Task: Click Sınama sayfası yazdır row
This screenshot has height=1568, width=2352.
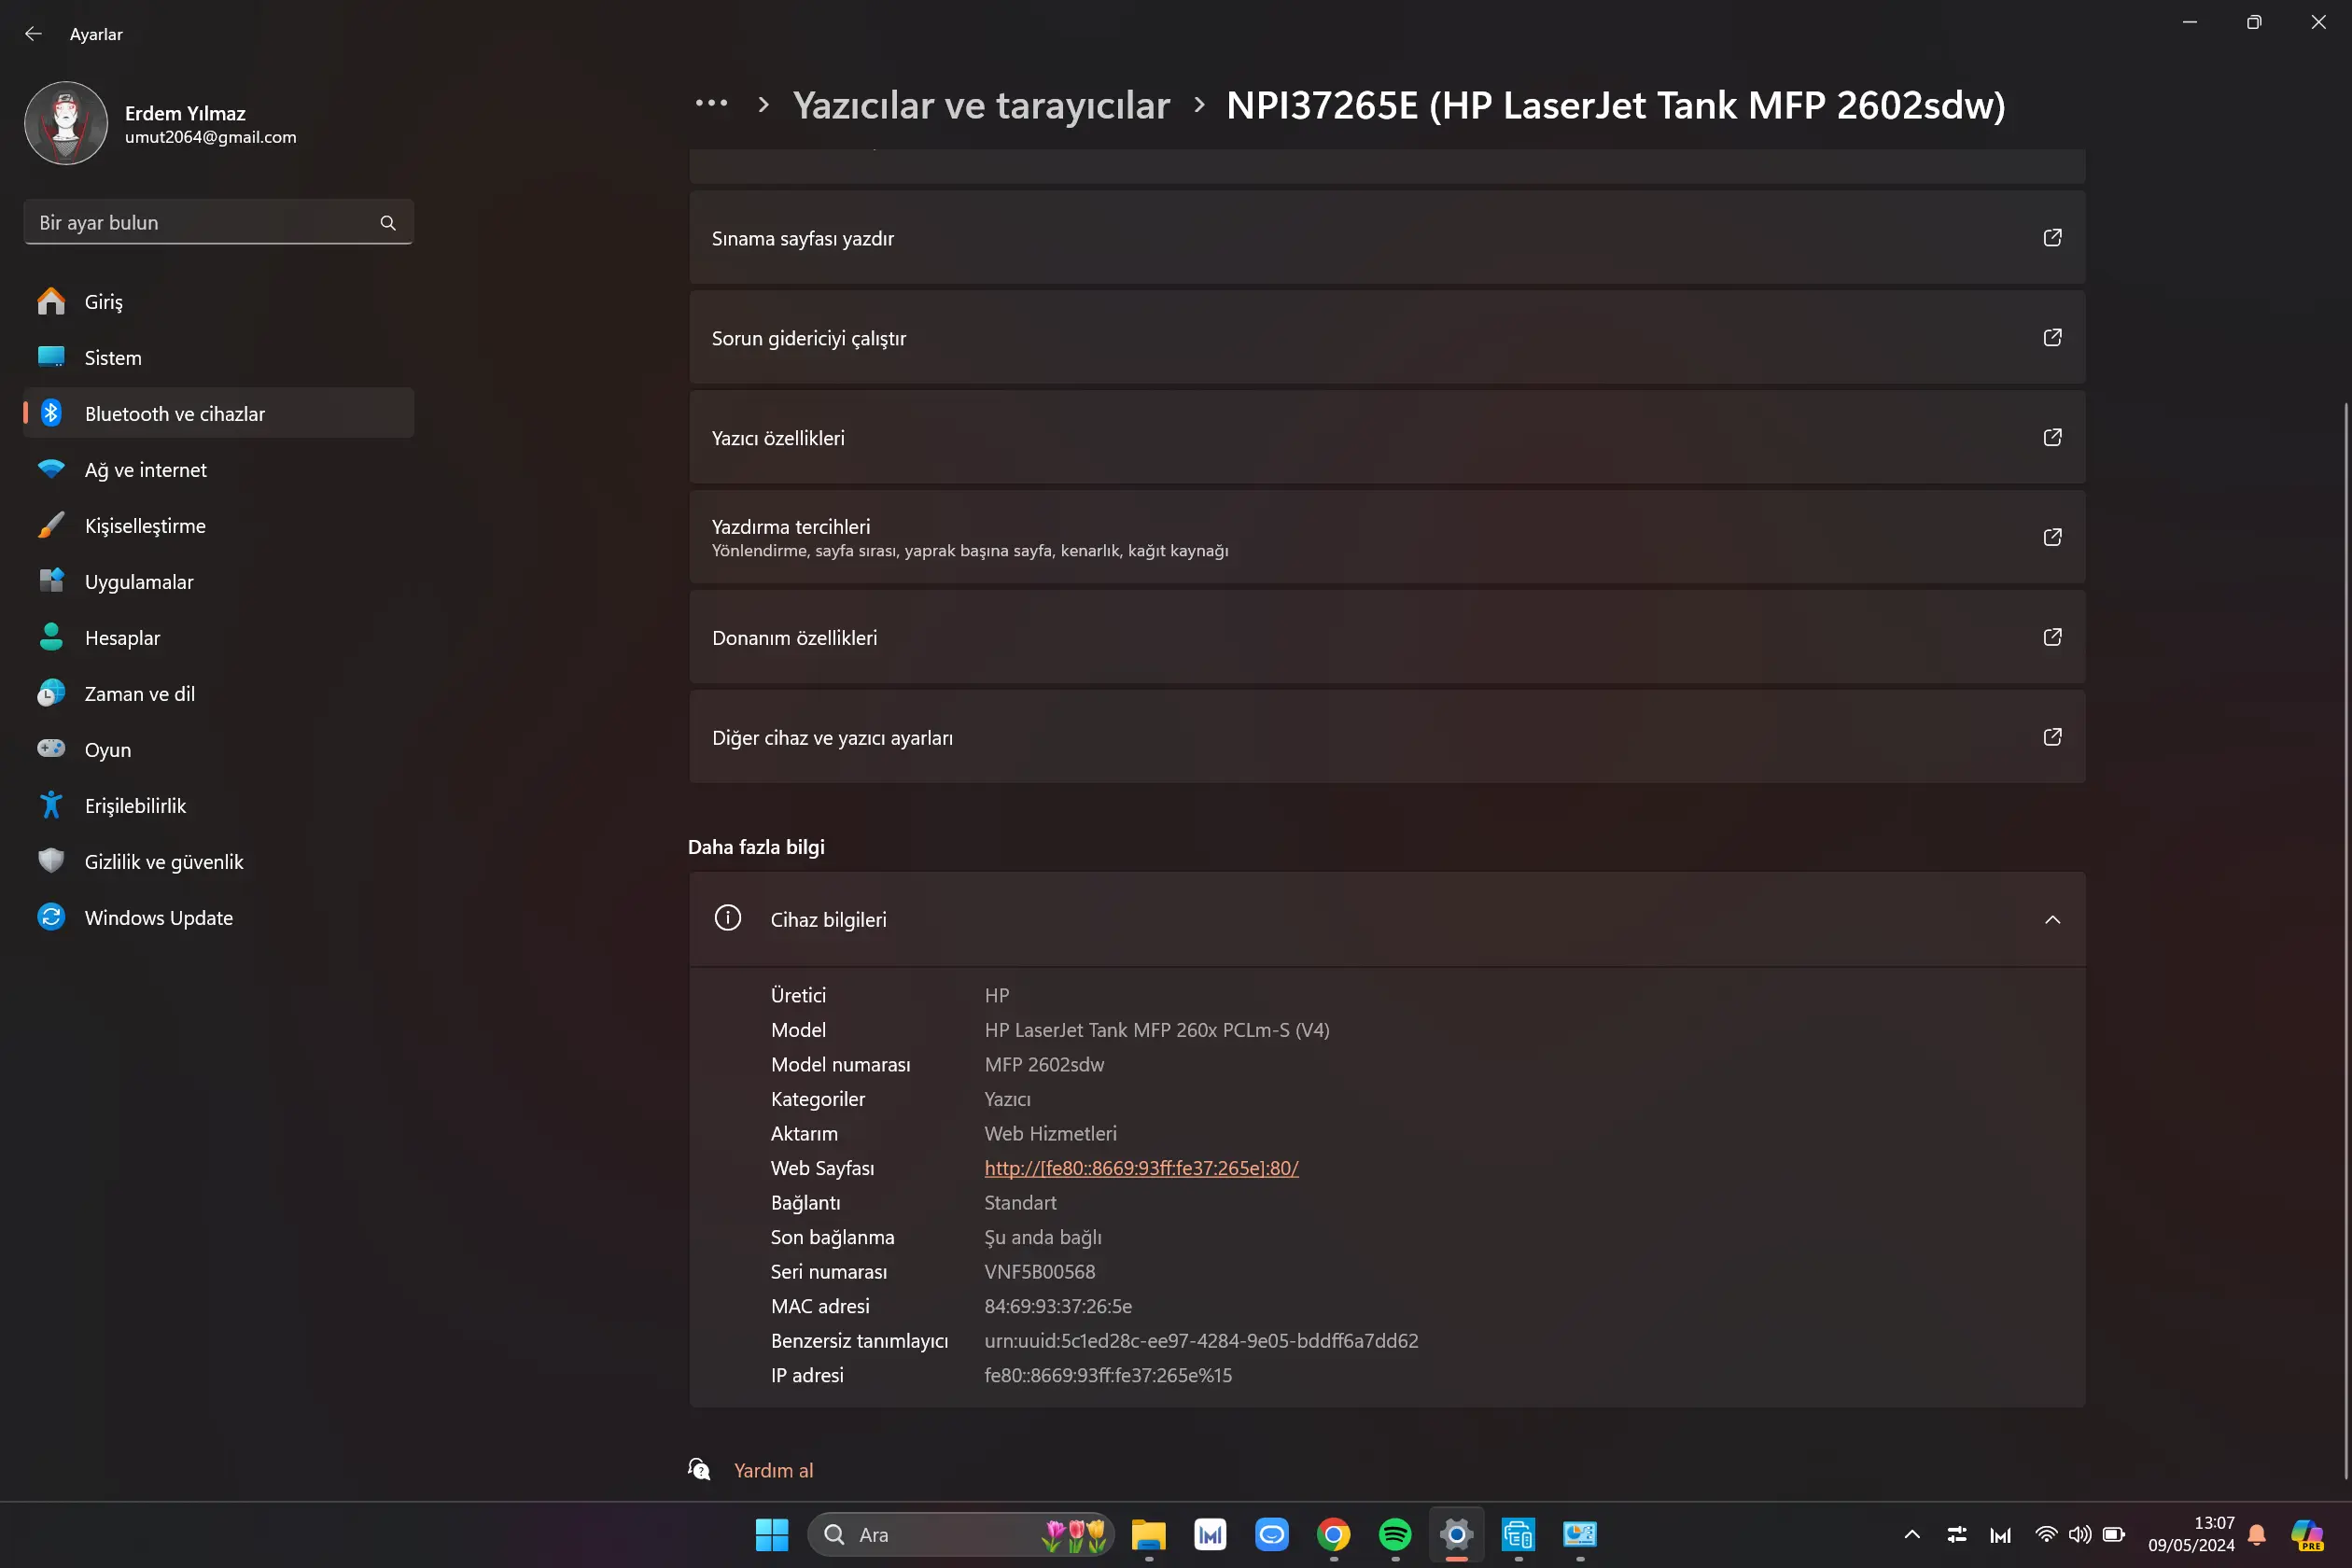Action: pos(1387,238)
